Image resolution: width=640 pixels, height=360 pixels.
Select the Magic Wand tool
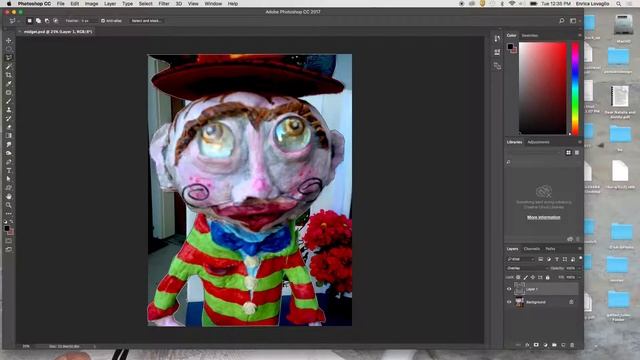(9, 66)
